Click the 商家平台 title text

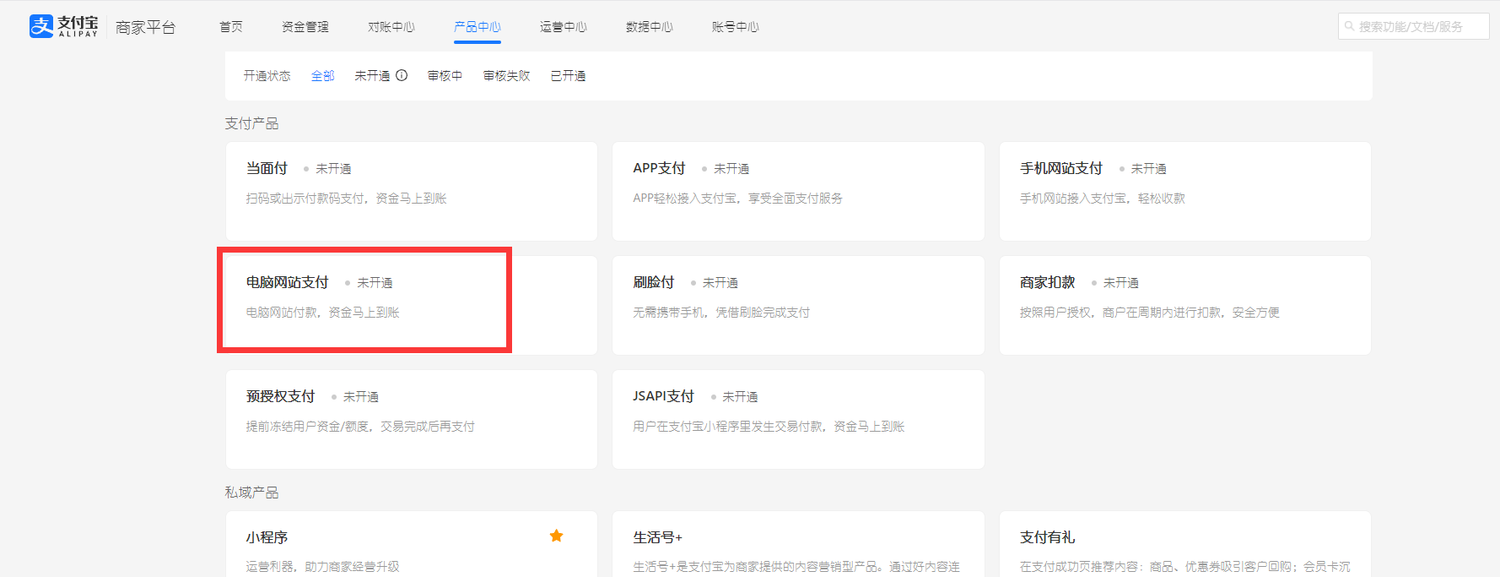[146, 27]
